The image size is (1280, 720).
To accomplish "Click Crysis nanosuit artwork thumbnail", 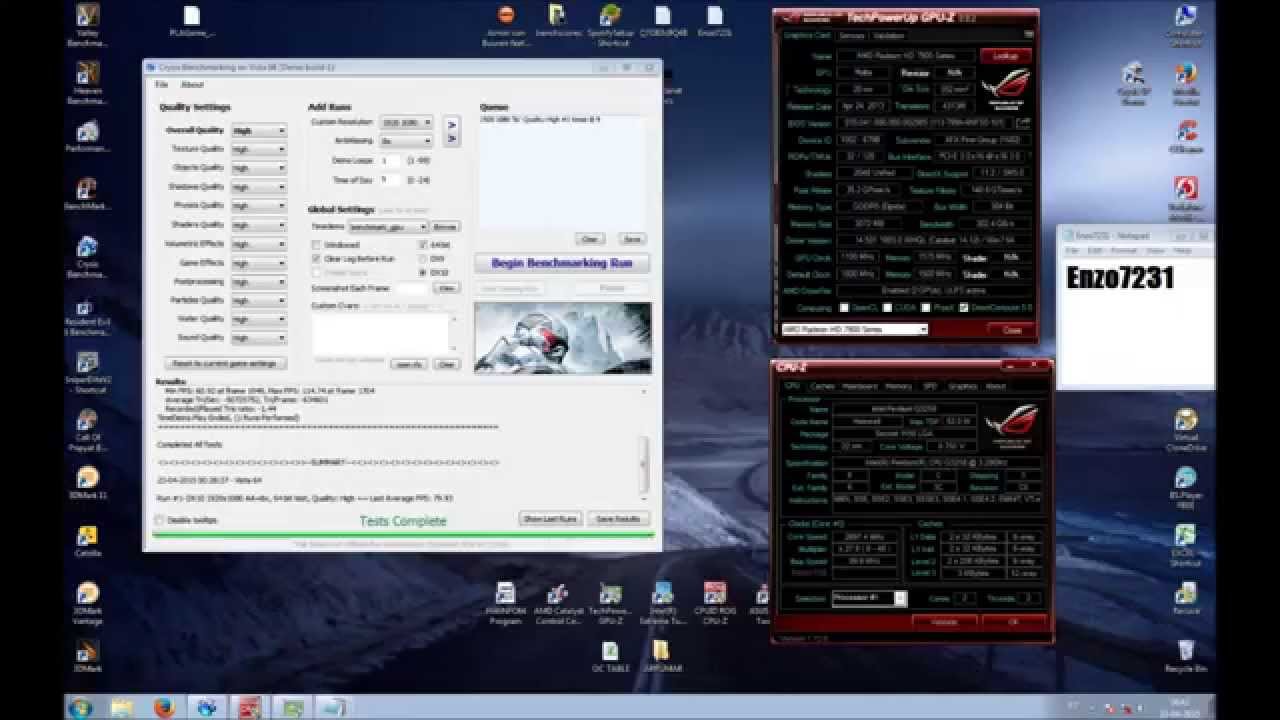I will (562, 338).
